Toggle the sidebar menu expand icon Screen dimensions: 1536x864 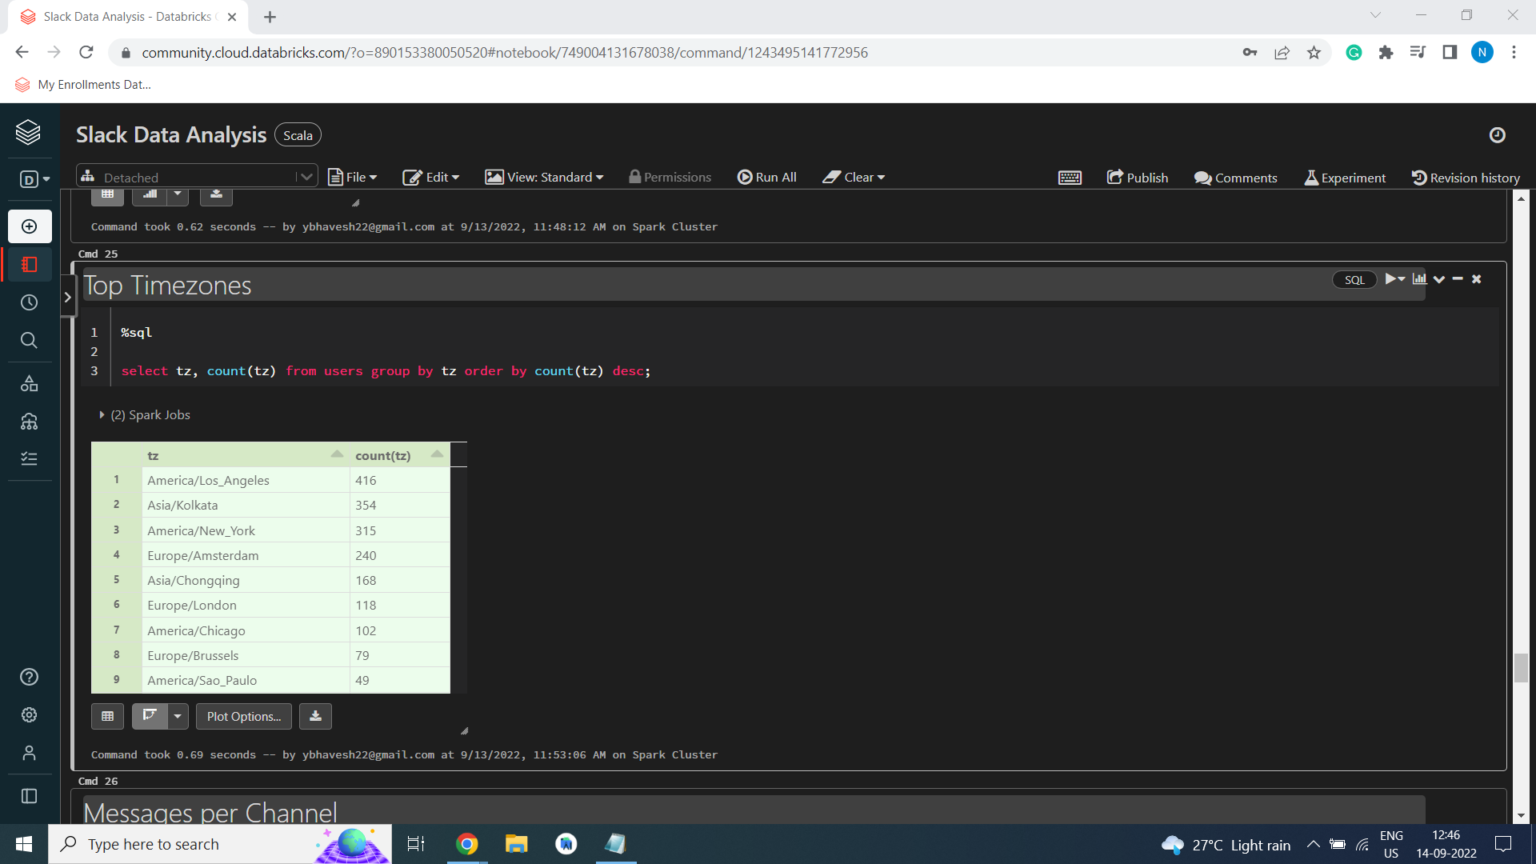pyautogui.click(x=29, y=796)
